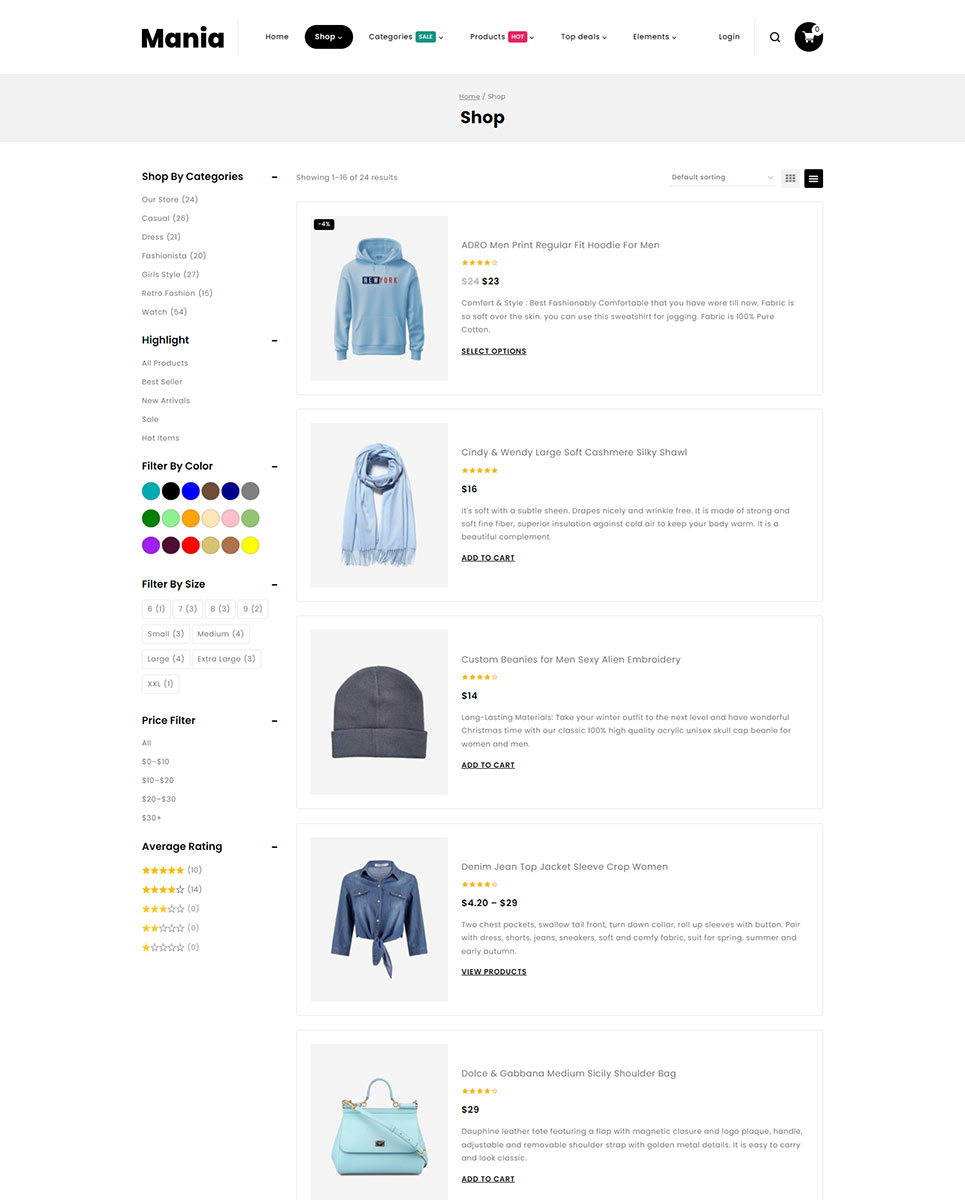This screenshot has width=965, height=1200.
Task: Switch to list view layout
Action: click(x=813, y=178)
